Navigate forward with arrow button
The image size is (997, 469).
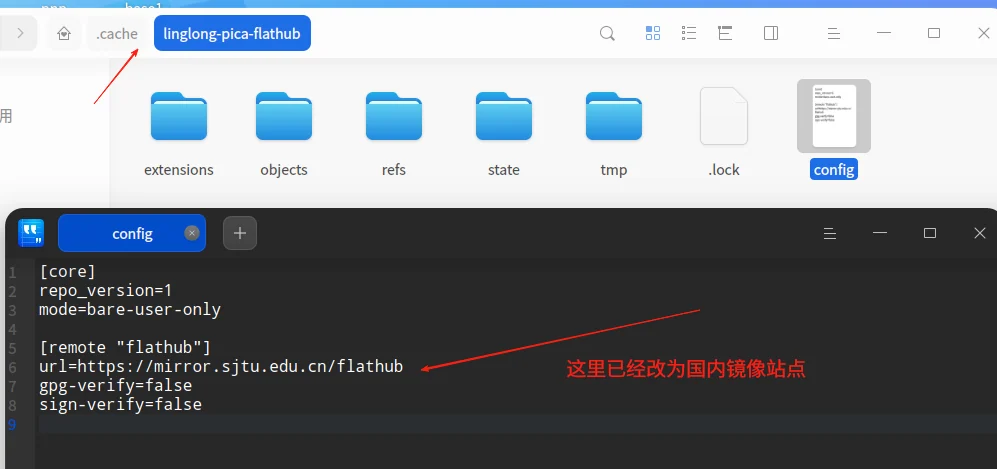pos(20,33)
